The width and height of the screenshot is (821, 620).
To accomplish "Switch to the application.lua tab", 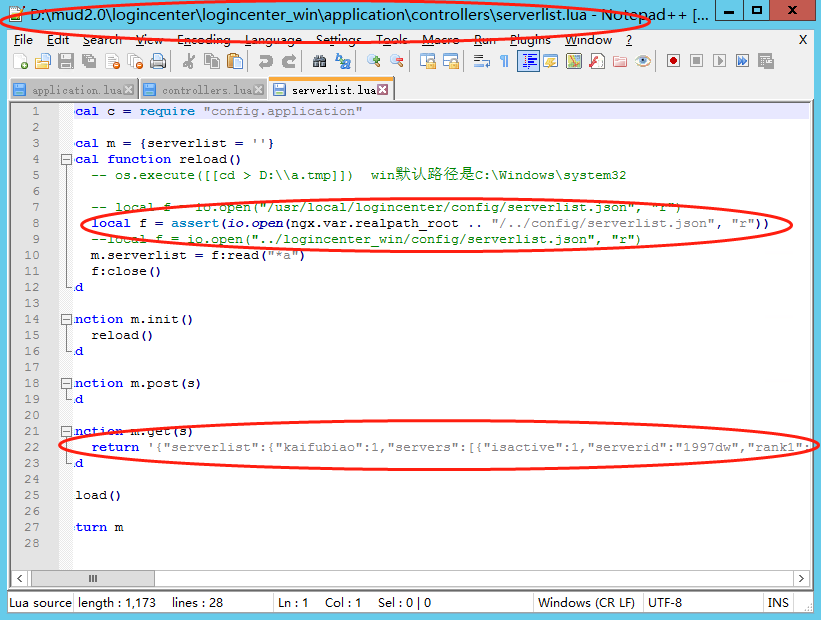I will 74,90.
